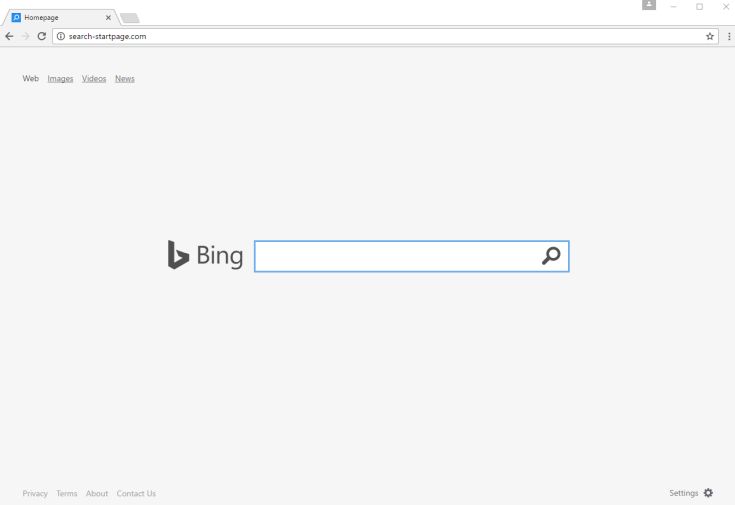
Task: Switch to the Videos search tab
Action: point(94,79)
